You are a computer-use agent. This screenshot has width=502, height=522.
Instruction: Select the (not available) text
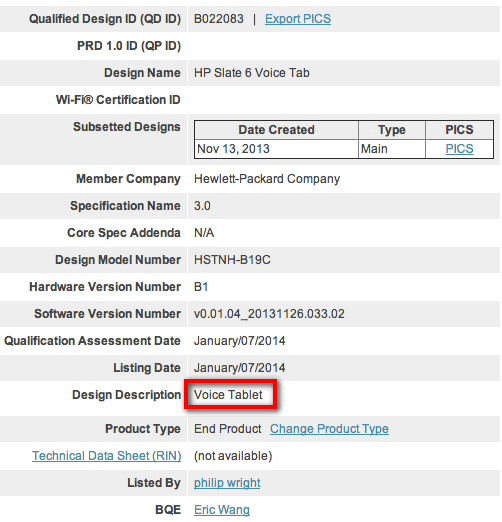click(x=233, y=456)
